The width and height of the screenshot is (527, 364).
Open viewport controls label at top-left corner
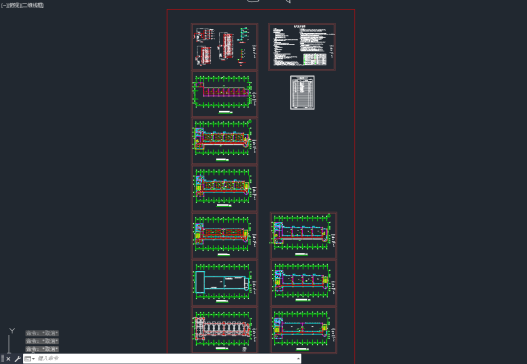coord(22,5)
